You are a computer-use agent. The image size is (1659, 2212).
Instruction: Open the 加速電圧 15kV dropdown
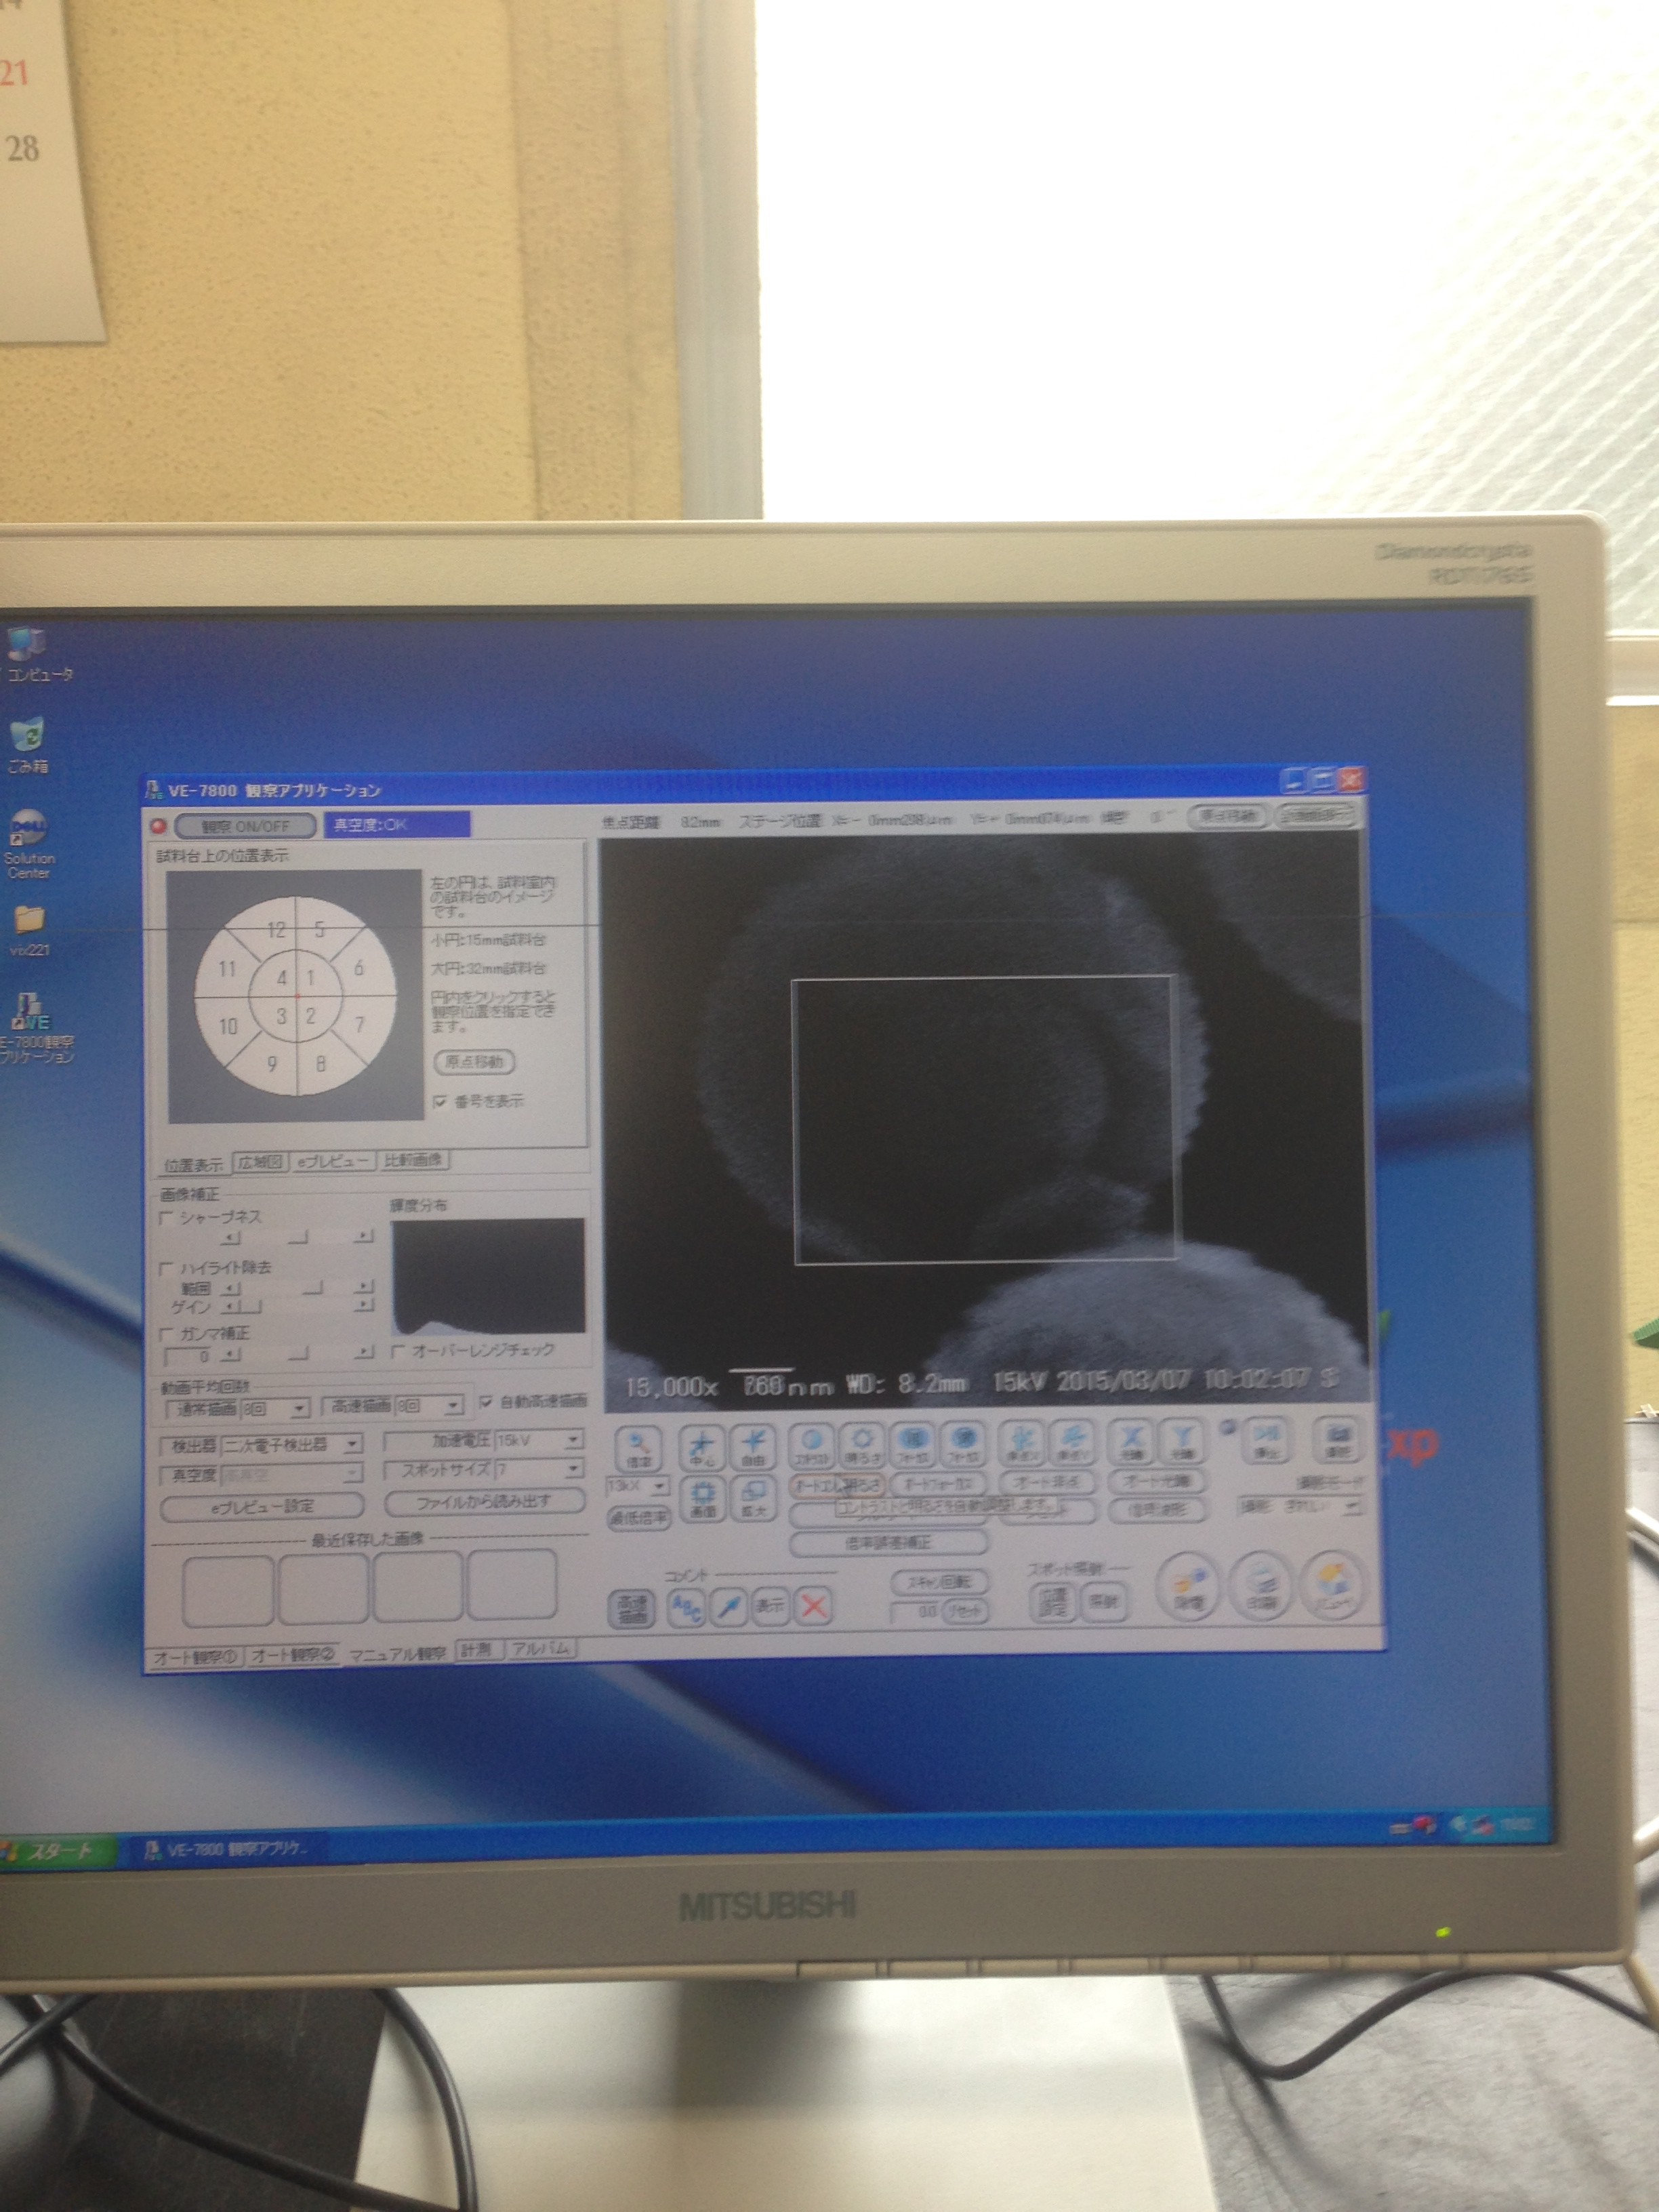tap(573, 1440)
